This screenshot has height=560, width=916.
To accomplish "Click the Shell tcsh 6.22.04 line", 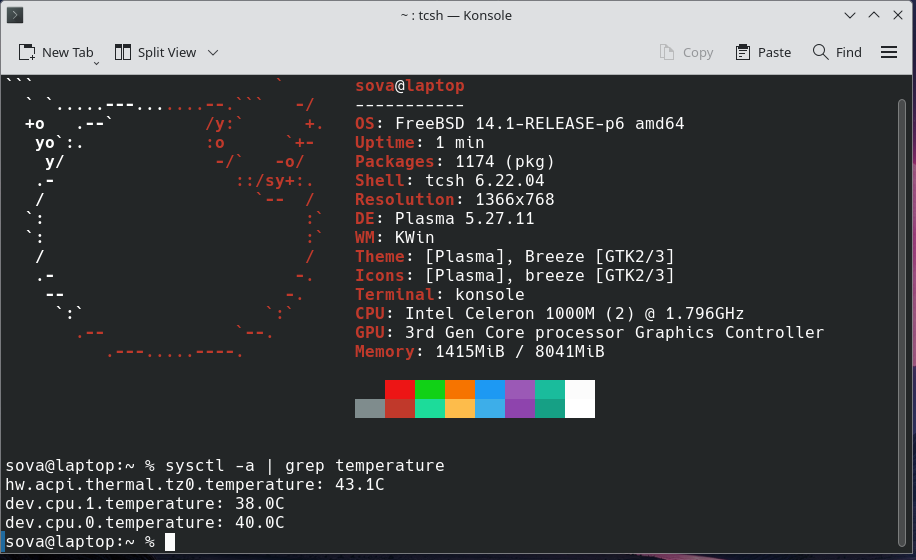I will click(x=450, y=180).
